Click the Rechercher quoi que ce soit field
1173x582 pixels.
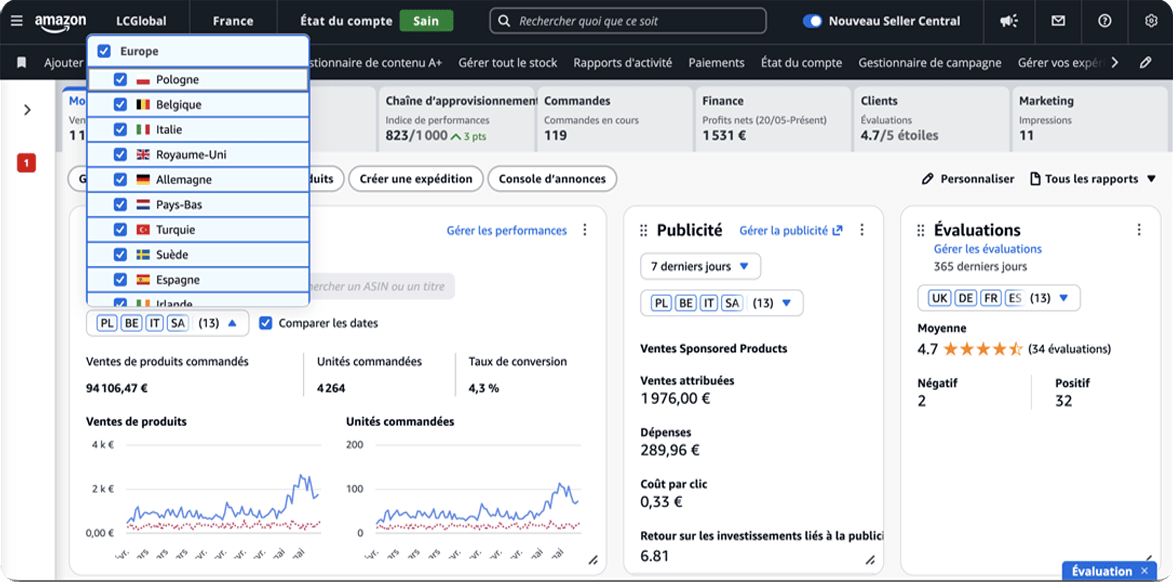click(628, 21)
